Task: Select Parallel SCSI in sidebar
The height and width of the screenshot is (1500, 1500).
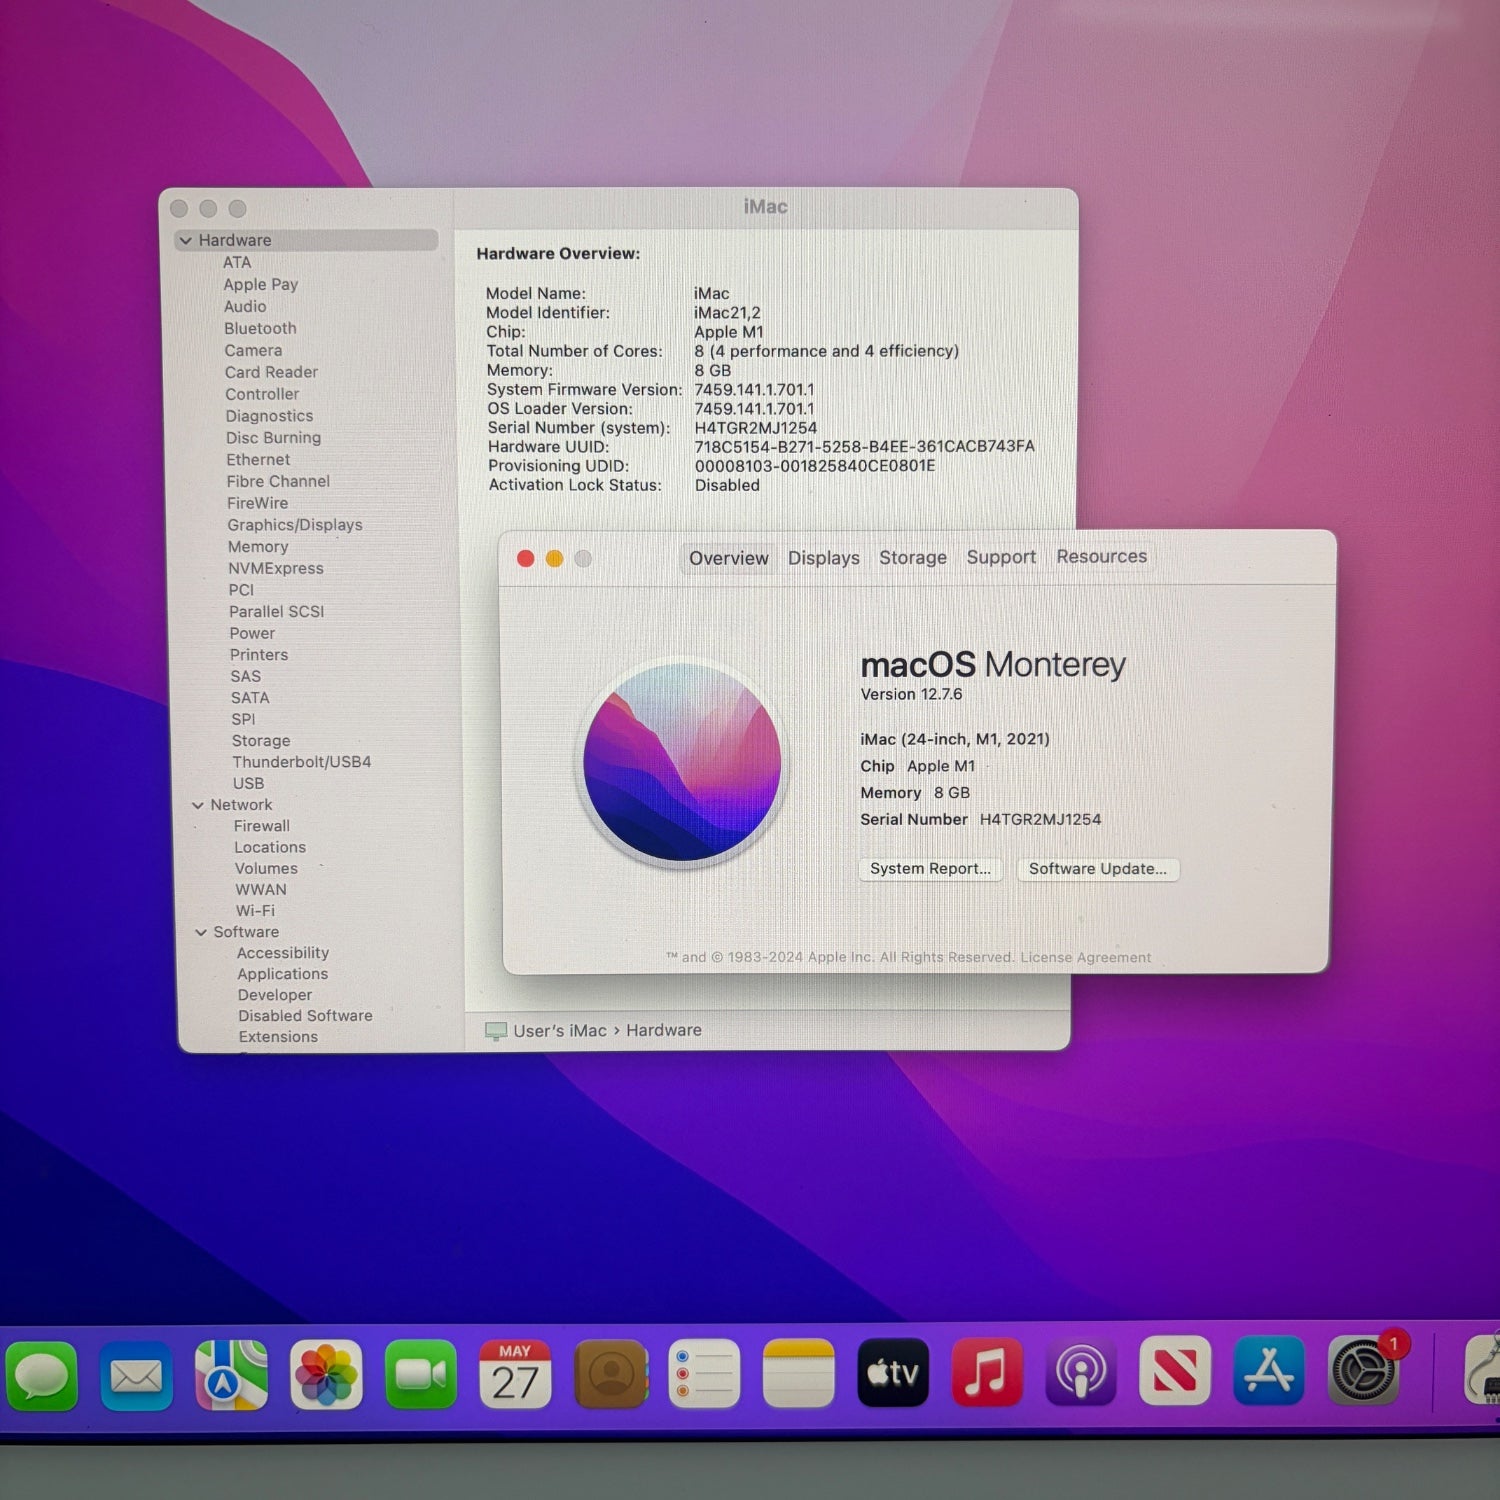Action: (277, 611)
